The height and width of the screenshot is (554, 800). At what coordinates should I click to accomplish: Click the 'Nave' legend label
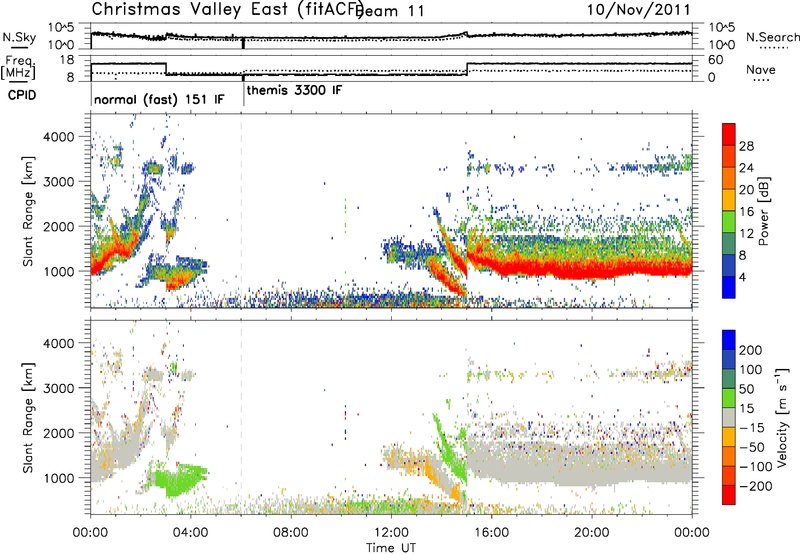761,70
